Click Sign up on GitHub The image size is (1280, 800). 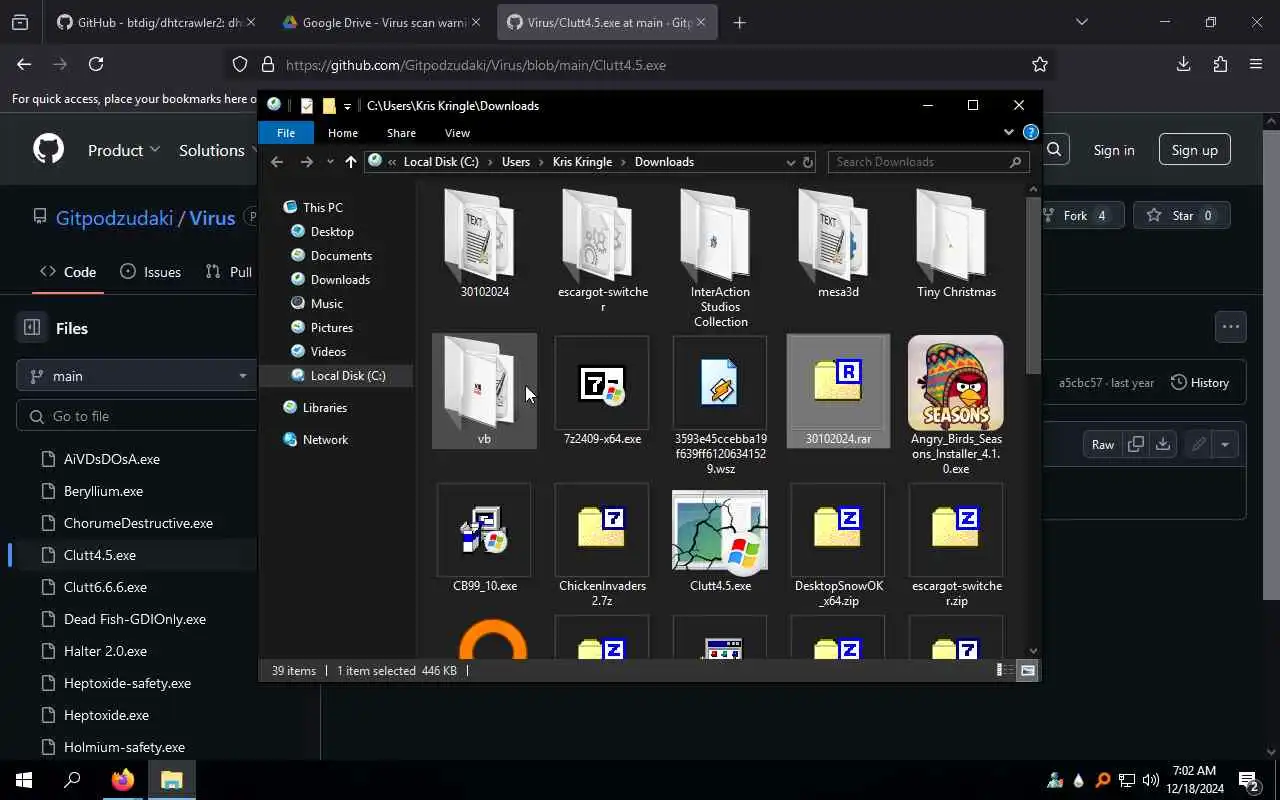click(x=1194, y=150)
